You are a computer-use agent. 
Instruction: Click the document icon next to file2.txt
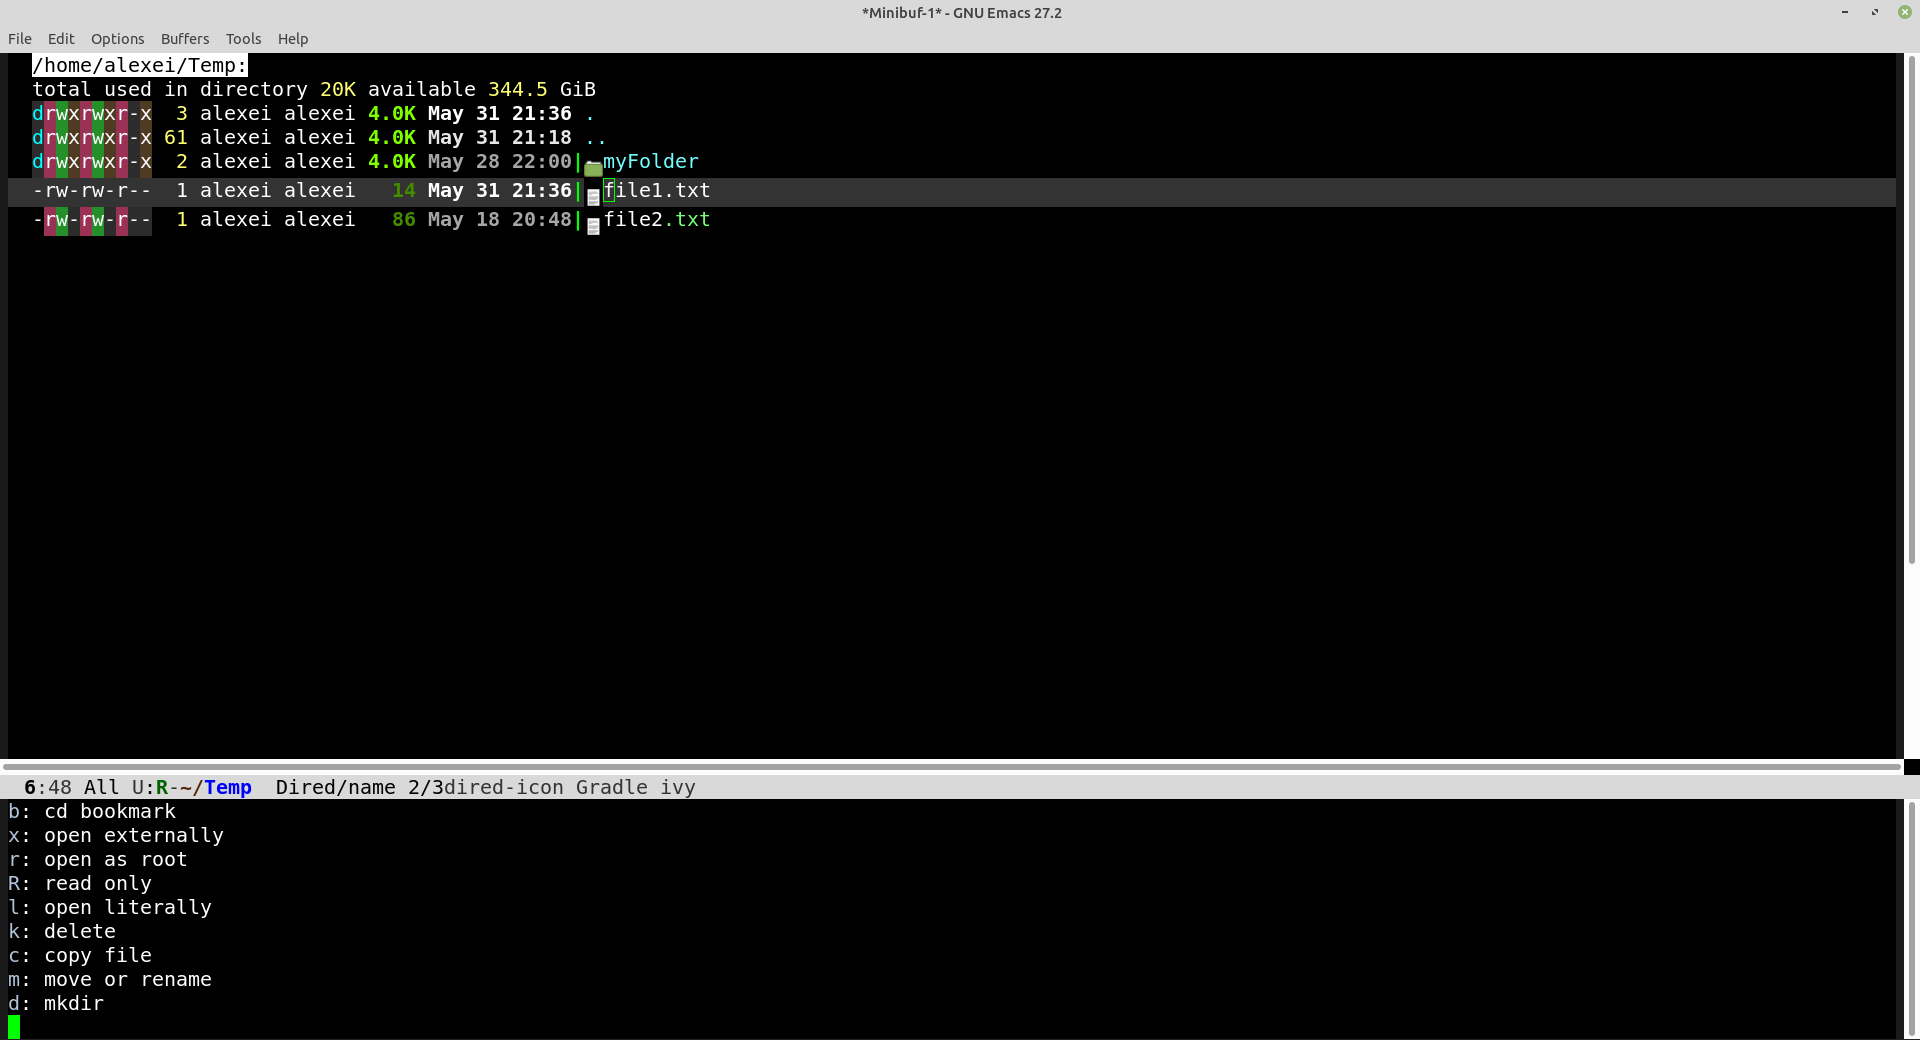[x=592, y=223]
